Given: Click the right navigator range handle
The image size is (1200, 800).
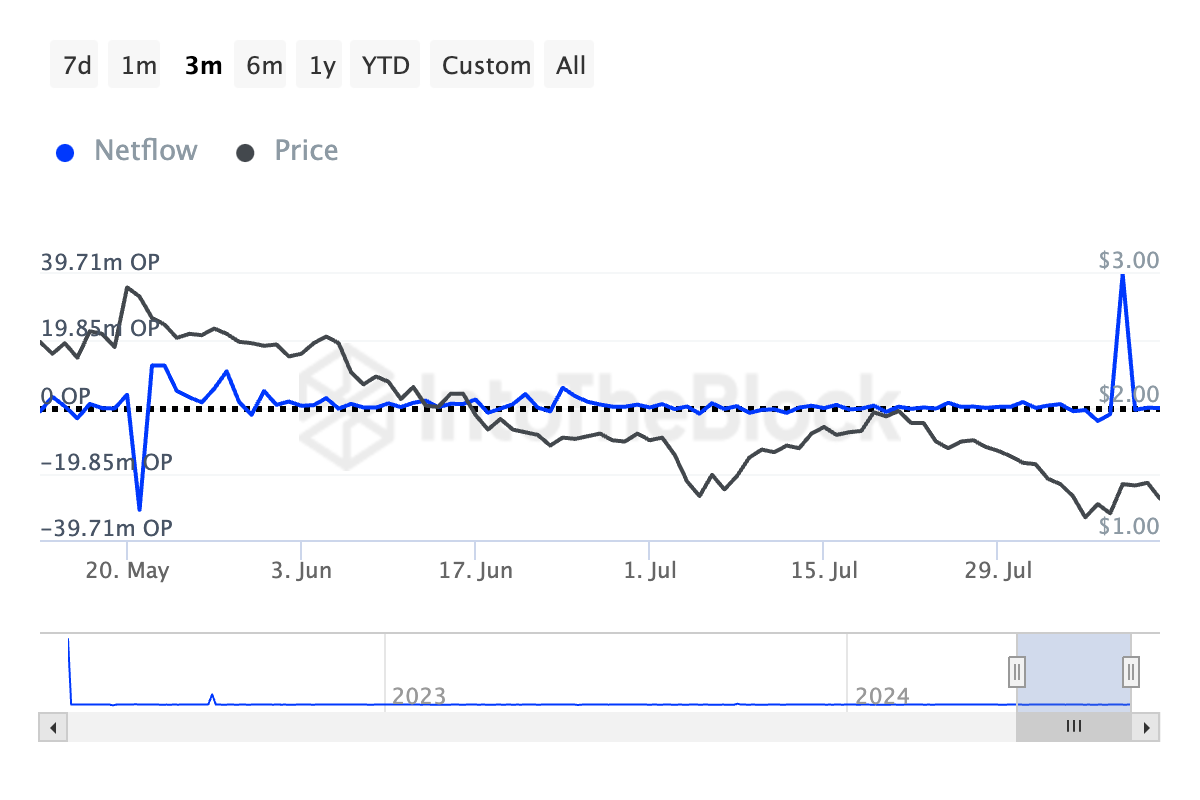Looking at the screenshot, I should click(1131, 671).
